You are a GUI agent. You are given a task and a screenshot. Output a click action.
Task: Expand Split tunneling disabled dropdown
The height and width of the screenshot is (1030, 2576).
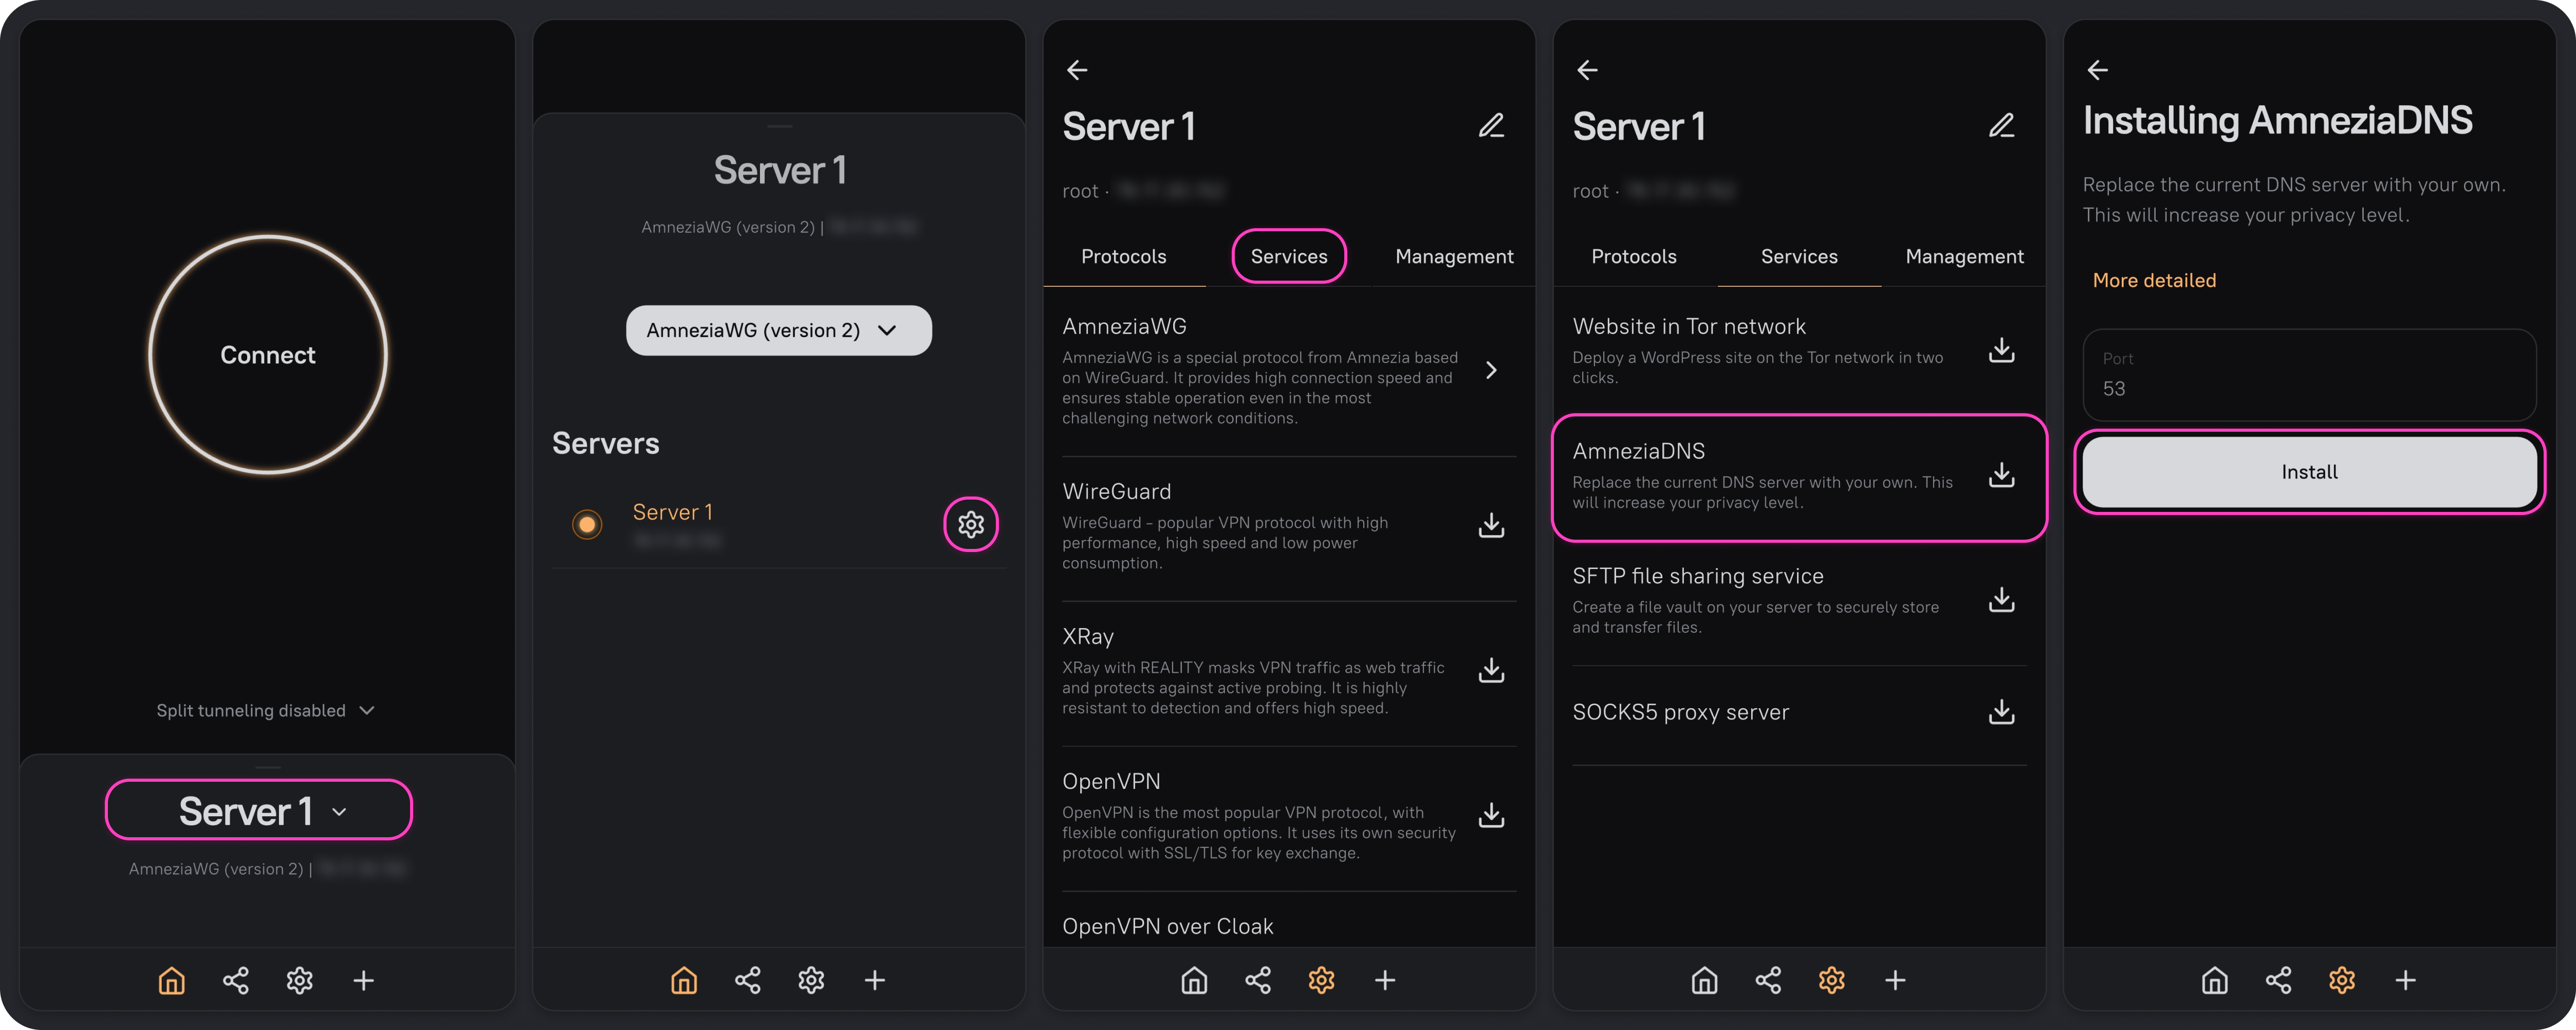265,710
